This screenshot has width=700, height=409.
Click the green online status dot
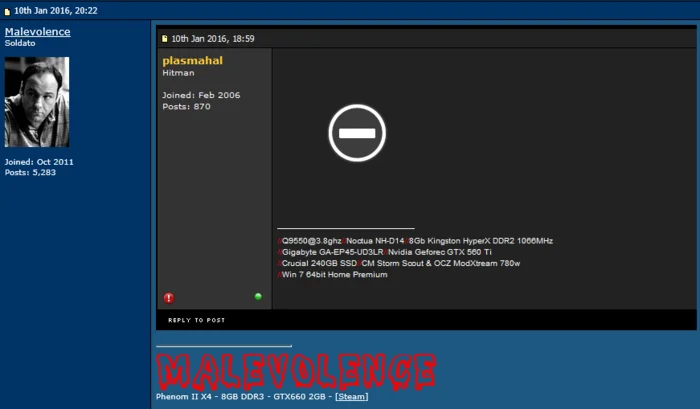258,296
